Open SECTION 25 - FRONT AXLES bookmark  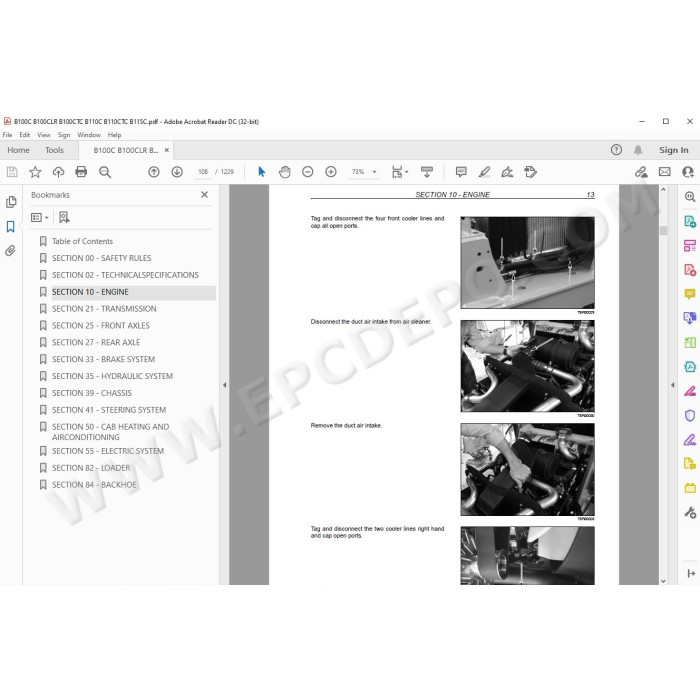click(x=100, y=325)
